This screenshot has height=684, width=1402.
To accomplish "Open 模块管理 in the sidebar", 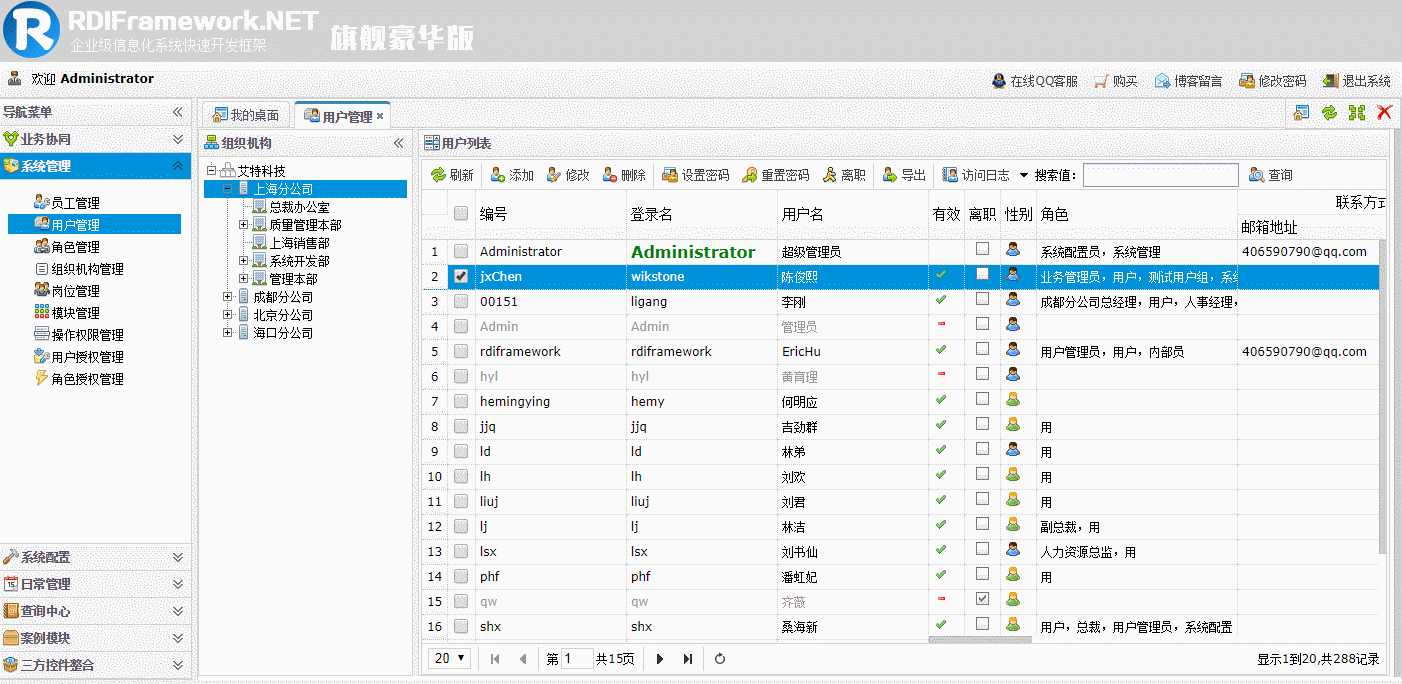I will click(66, 313).
